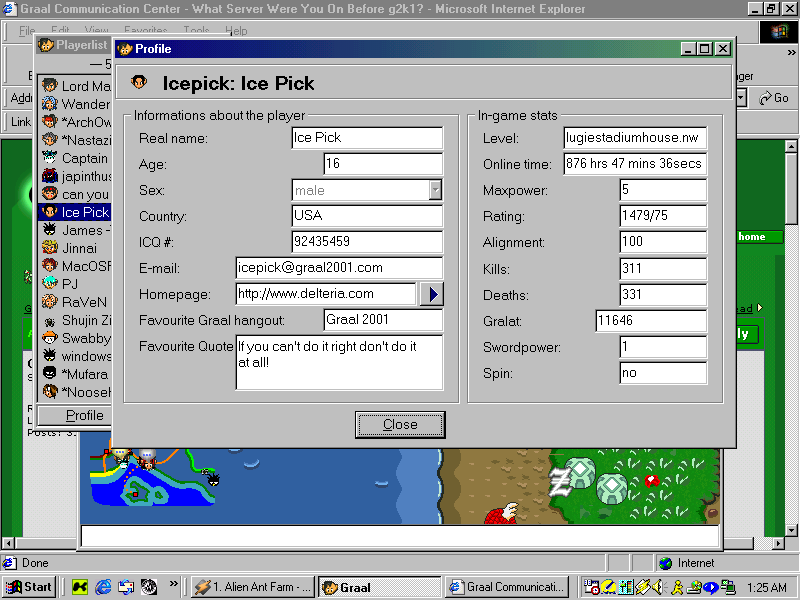
Task: Click the Real name field
Action: pyautogui.click(x=367, y=138)
